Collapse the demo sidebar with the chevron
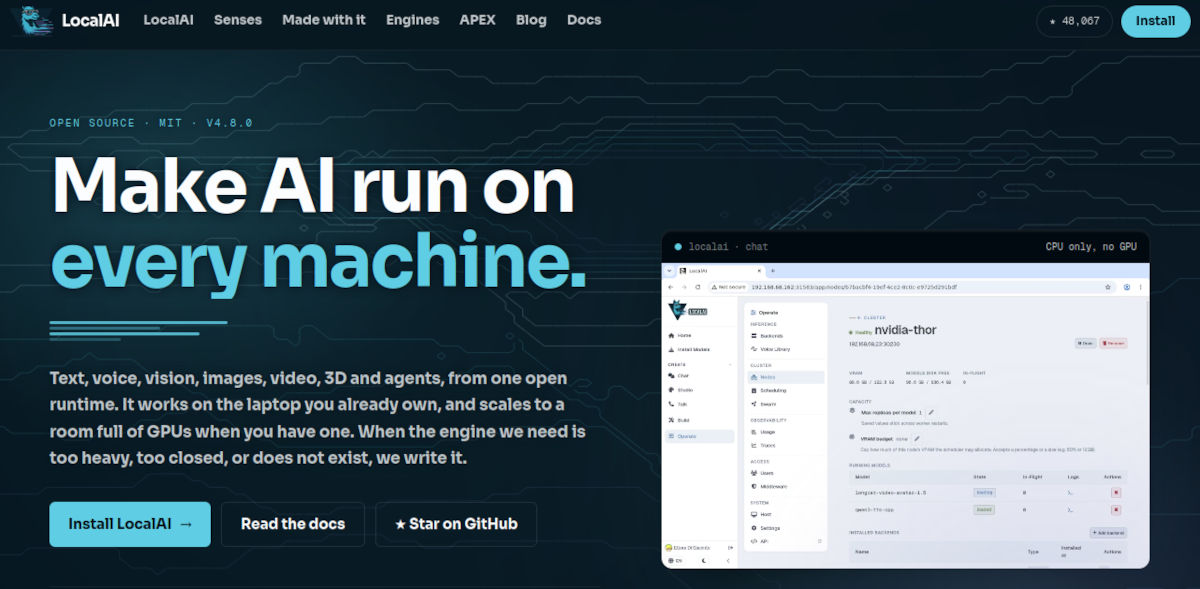 (x=728, y=560)
